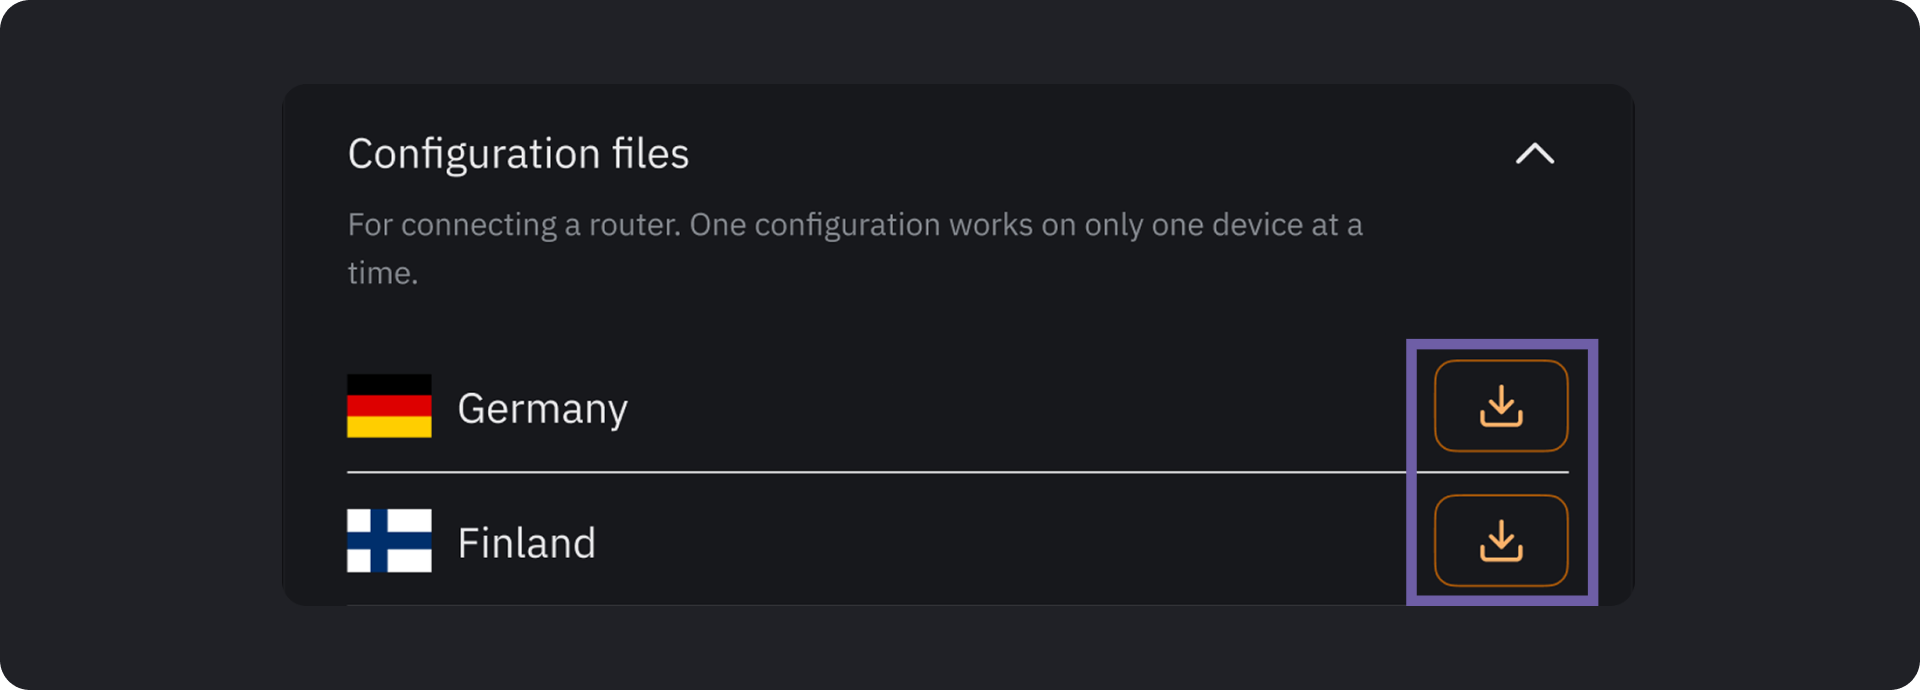Click the Germany flag icon
This screenshot has height=690, width=1920.
click(389, 406)
